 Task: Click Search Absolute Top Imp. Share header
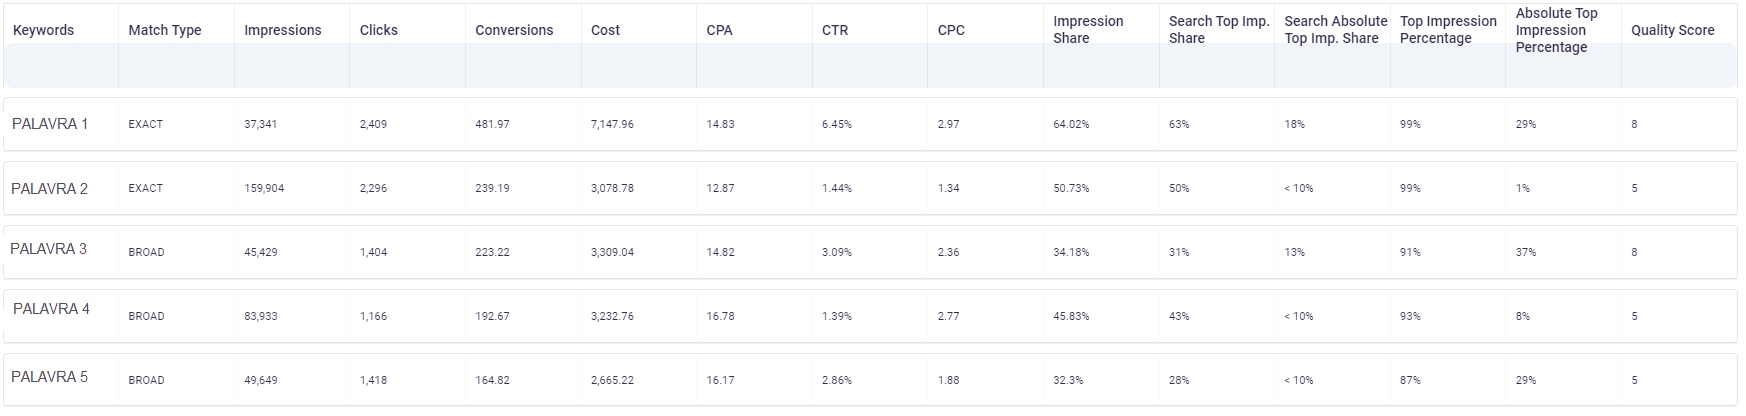click(1335, 30)
